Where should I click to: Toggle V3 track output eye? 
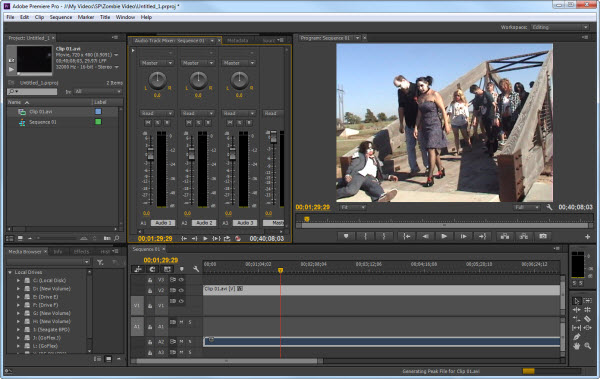181,280
